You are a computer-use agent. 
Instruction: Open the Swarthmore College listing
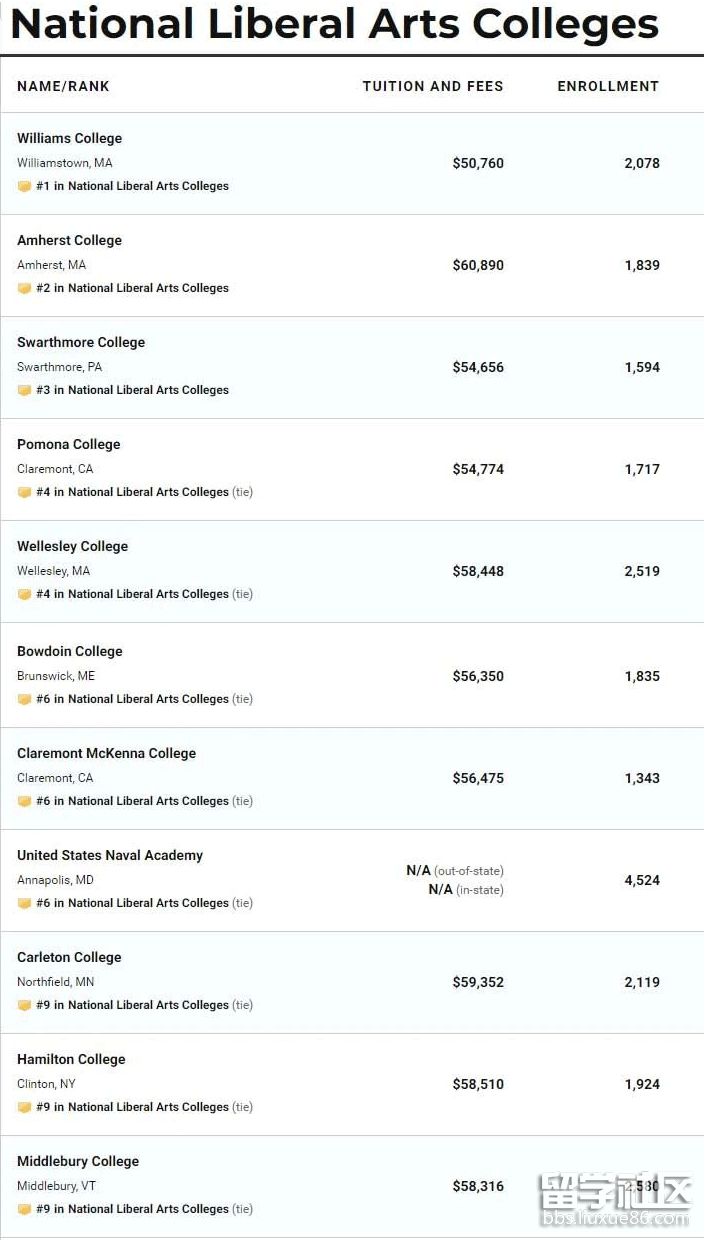pyautogui.click(x=81, y=342)
